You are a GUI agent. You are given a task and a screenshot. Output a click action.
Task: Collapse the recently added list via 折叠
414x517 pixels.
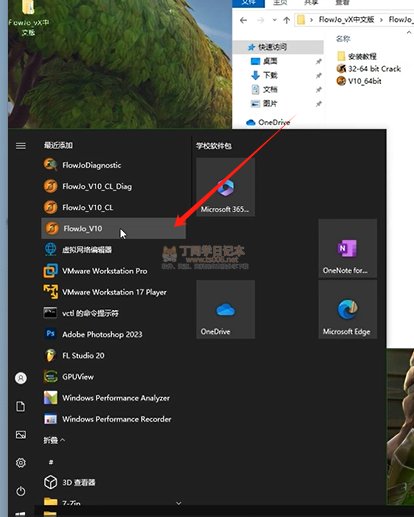54,440
